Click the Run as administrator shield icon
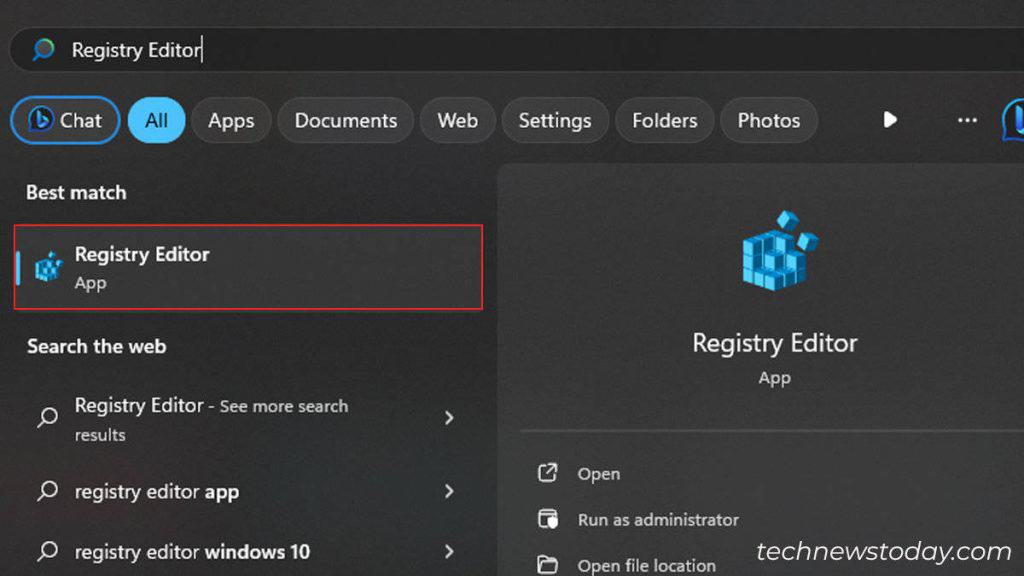 [550, 519]
